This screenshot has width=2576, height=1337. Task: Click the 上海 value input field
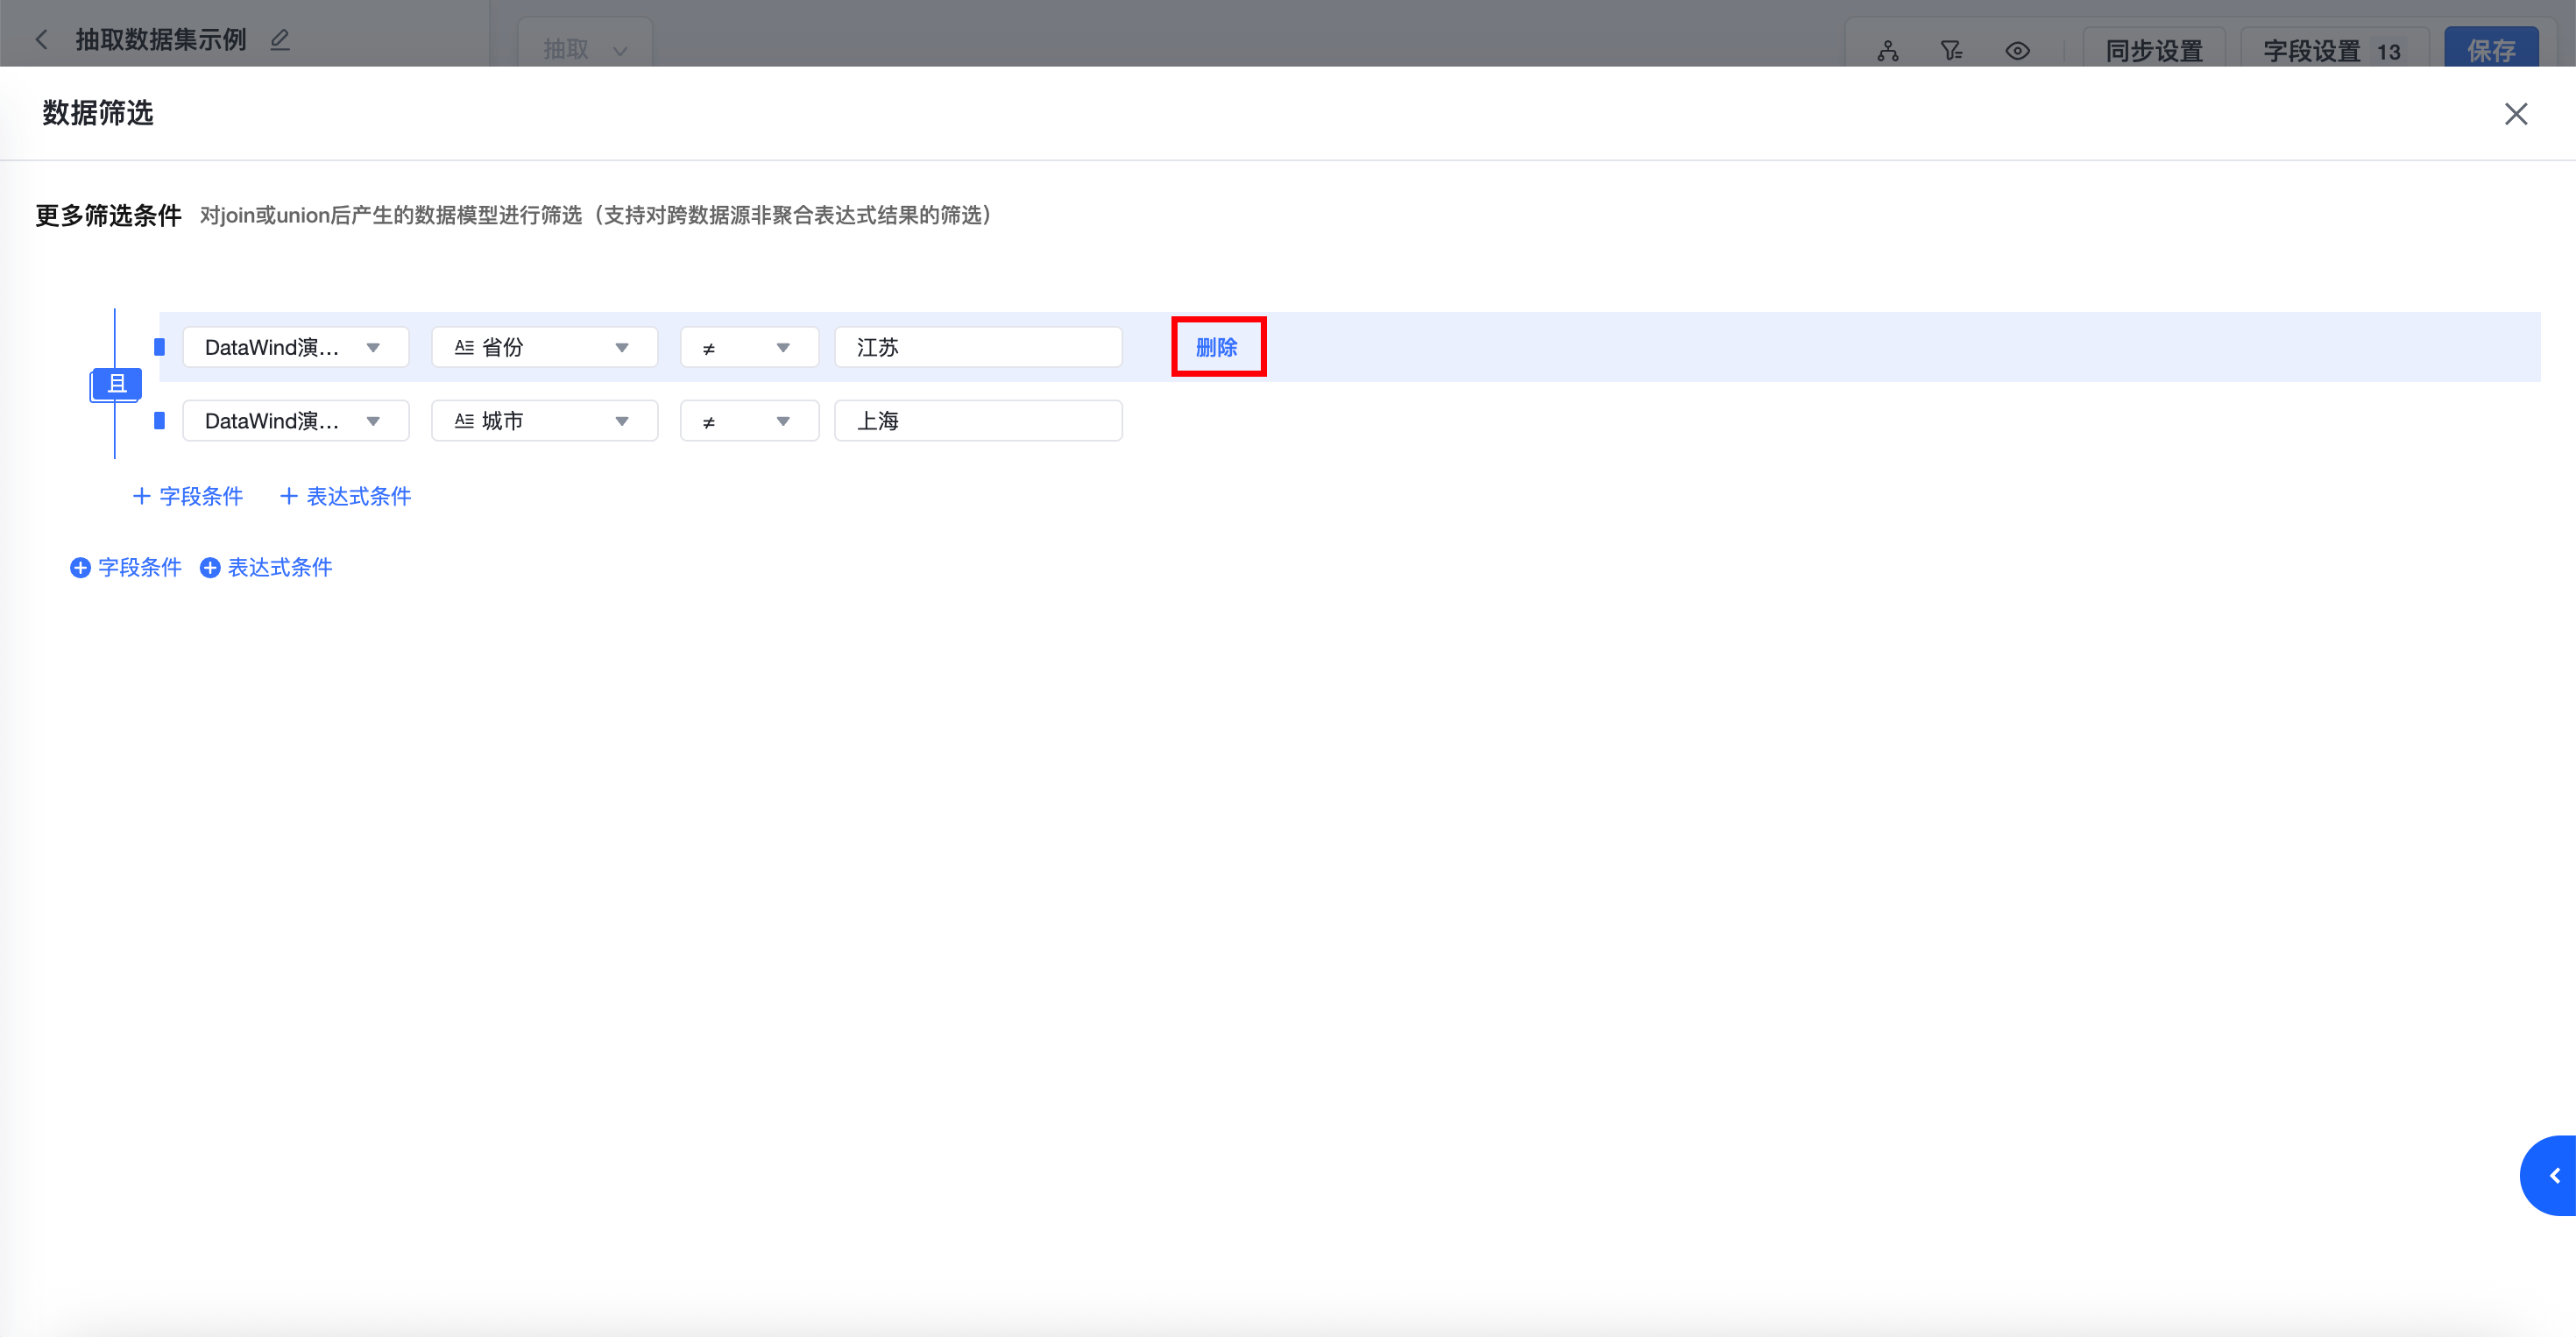977,421
